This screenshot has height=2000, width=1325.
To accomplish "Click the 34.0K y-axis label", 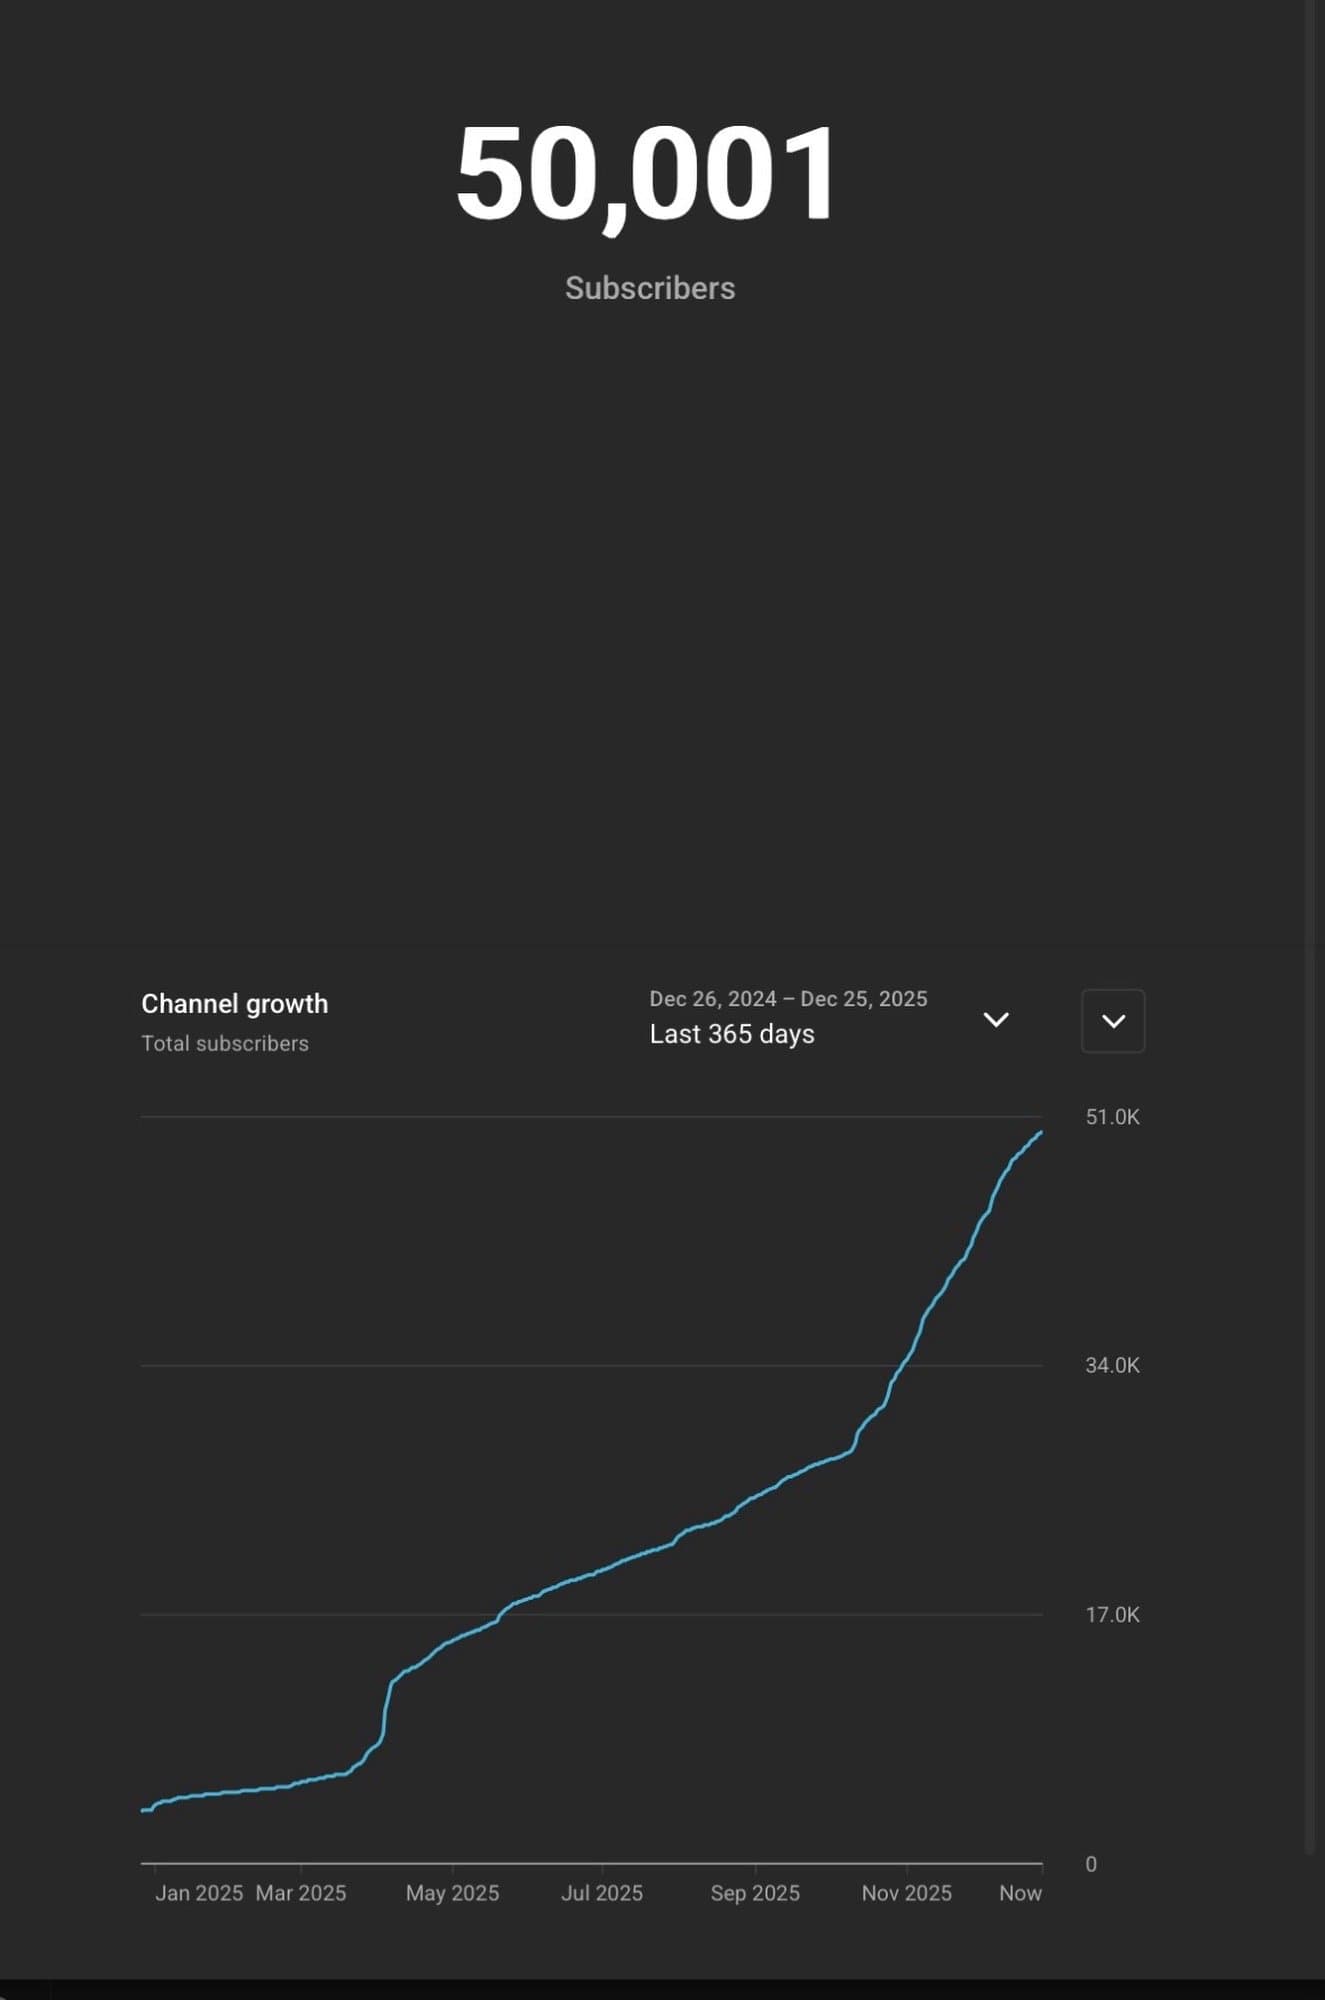I will tap(1112, 1365).
